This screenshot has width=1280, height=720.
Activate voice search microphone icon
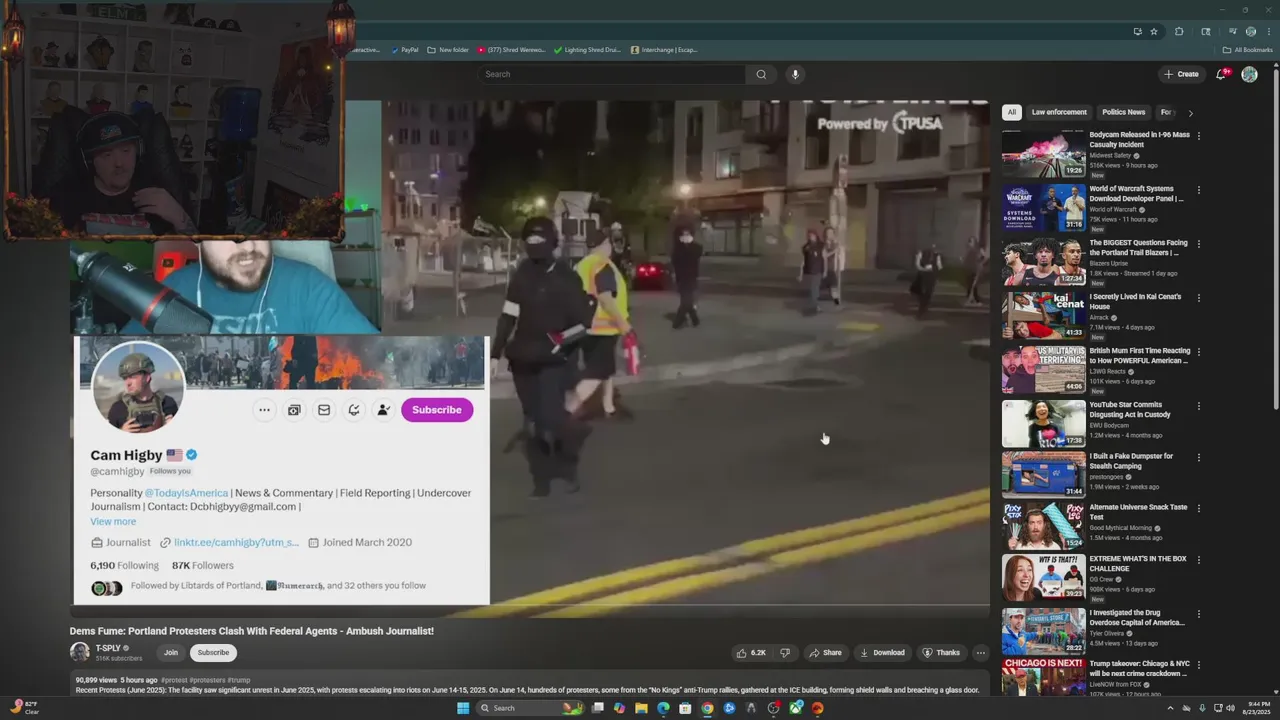pos(795,74)
